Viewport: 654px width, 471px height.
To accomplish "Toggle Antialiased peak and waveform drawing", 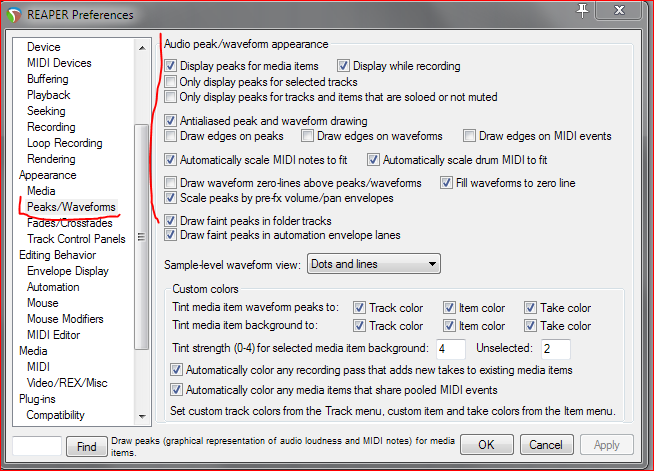I will coord(170,121).
